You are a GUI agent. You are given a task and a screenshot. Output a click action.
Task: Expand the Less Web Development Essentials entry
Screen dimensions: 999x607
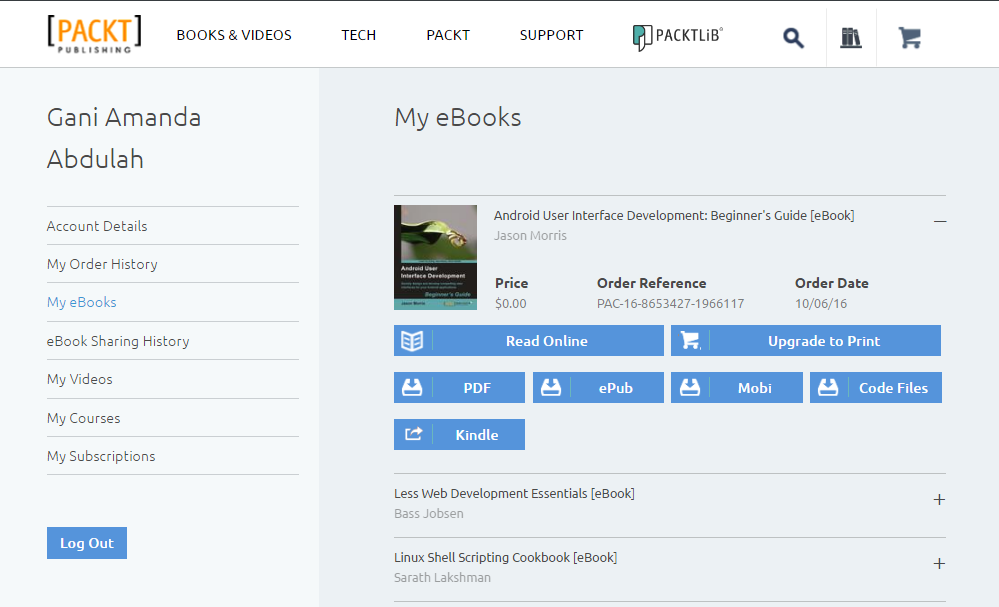click(939, 499)
